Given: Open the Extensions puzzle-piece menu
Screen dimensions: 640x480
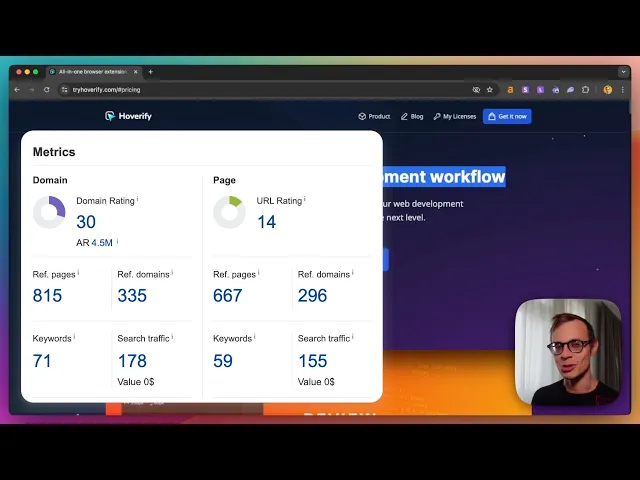Looking at the screenshot, I should (x=585, y=90).
